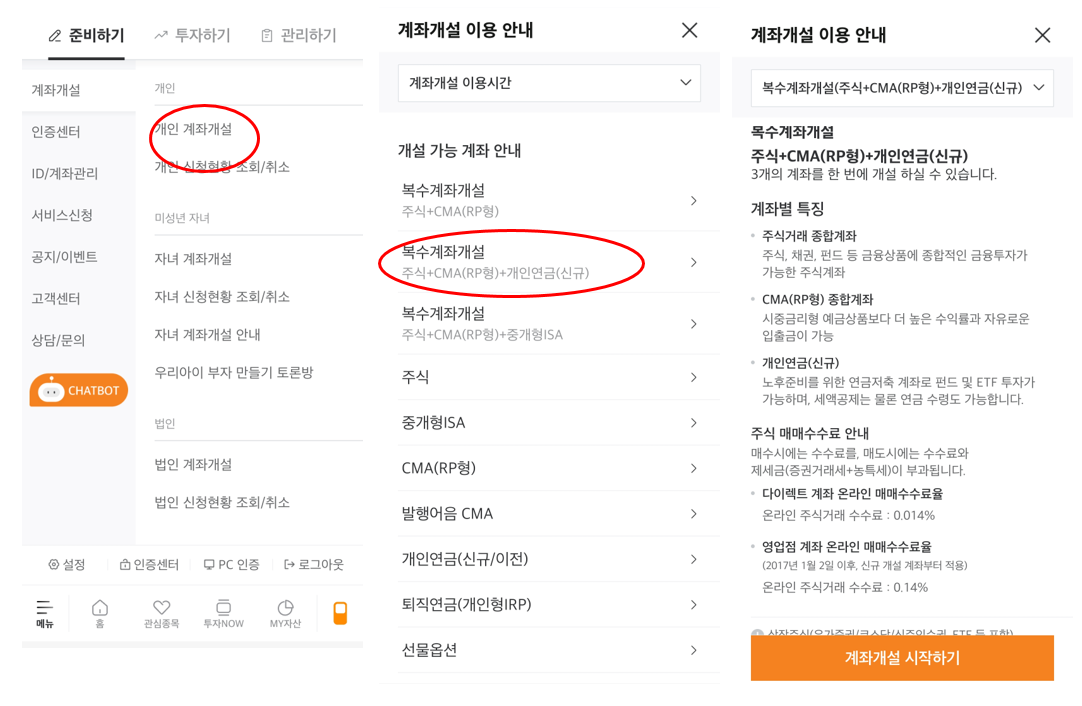Open the account selection dropdown showing 복수계좌개설

pos(902,88)
